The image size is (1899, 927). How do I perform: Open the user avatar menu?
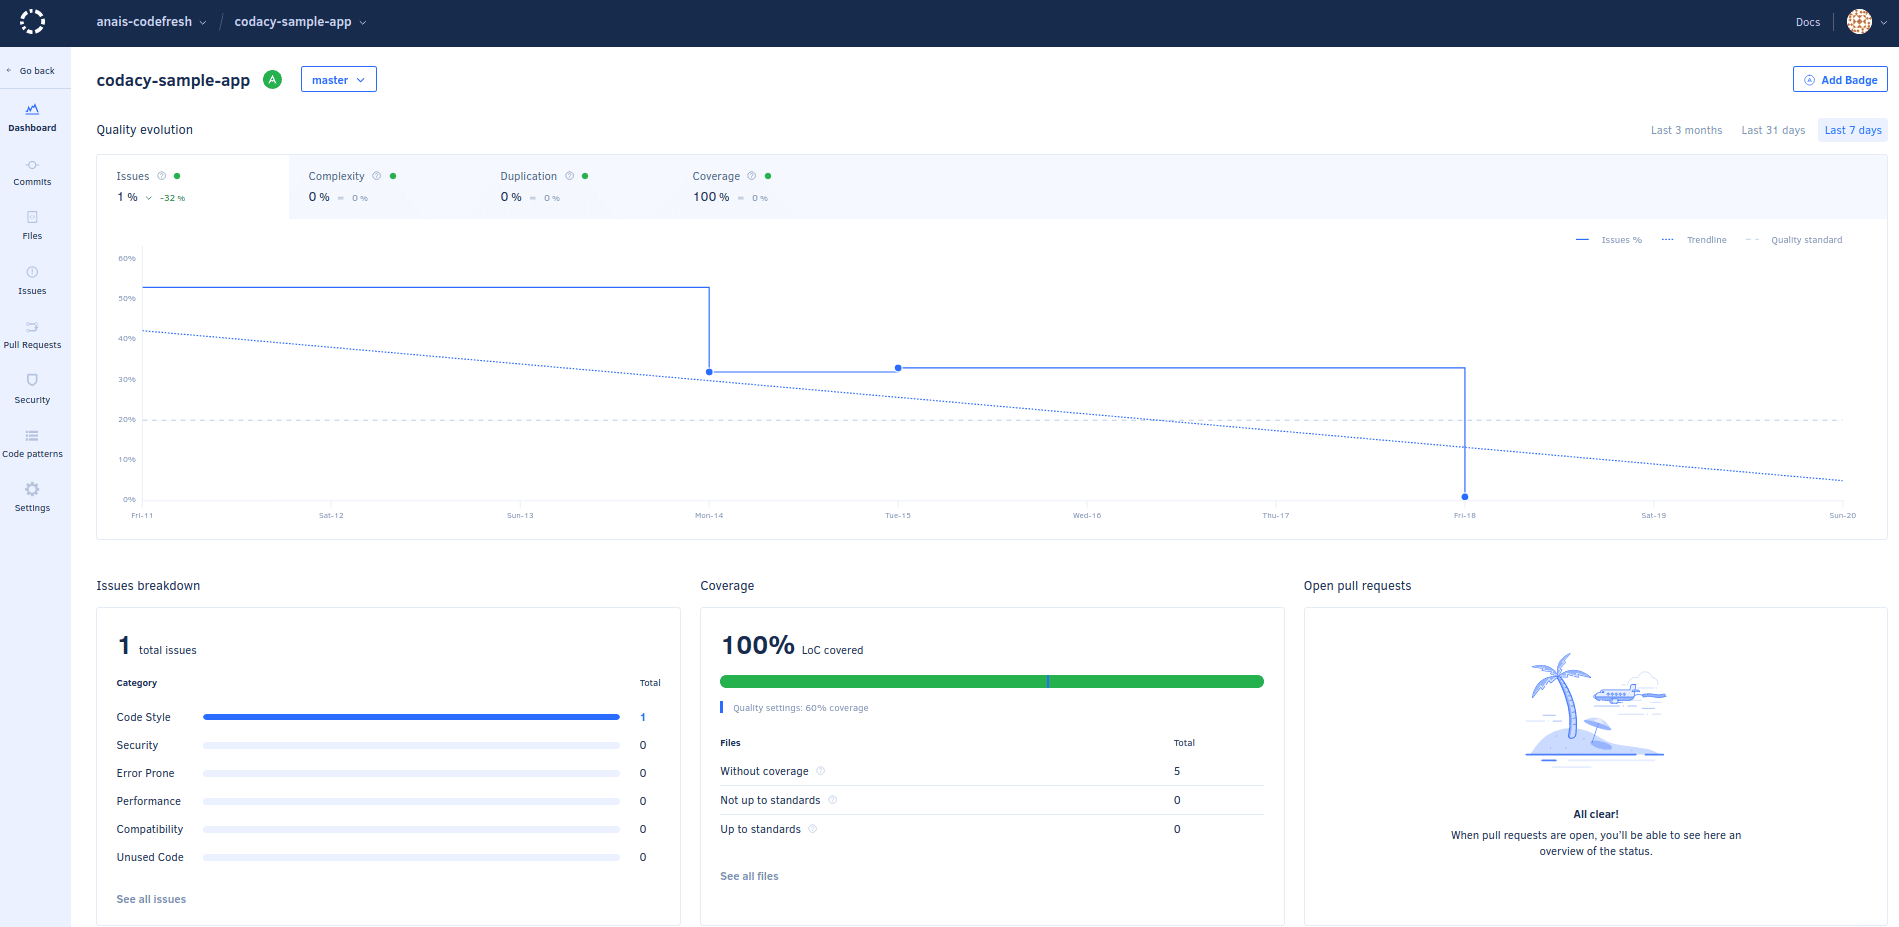[1866, 22]
